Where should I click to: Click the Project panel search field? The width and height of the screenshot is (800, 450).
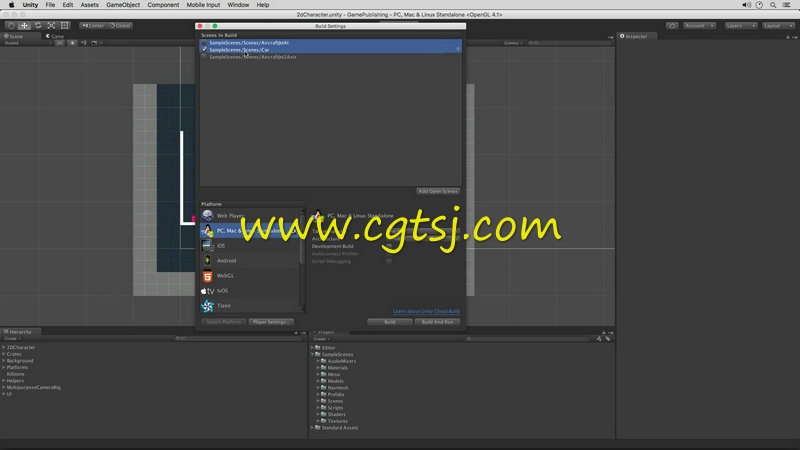[x=528, y=339]
